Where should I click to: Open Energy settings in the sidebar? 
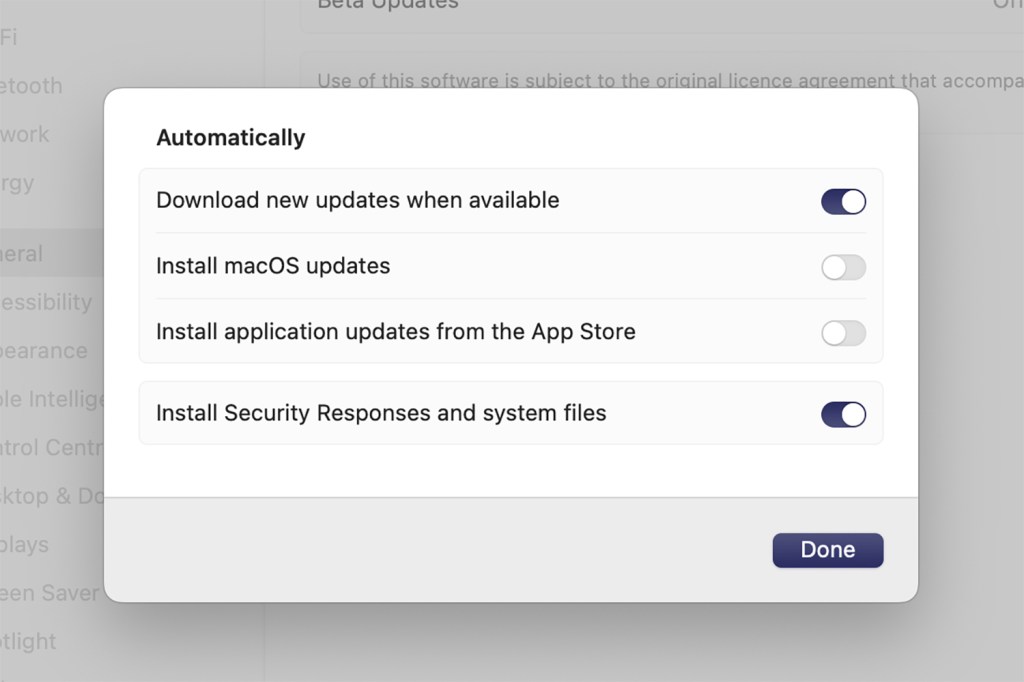(18, 183)
